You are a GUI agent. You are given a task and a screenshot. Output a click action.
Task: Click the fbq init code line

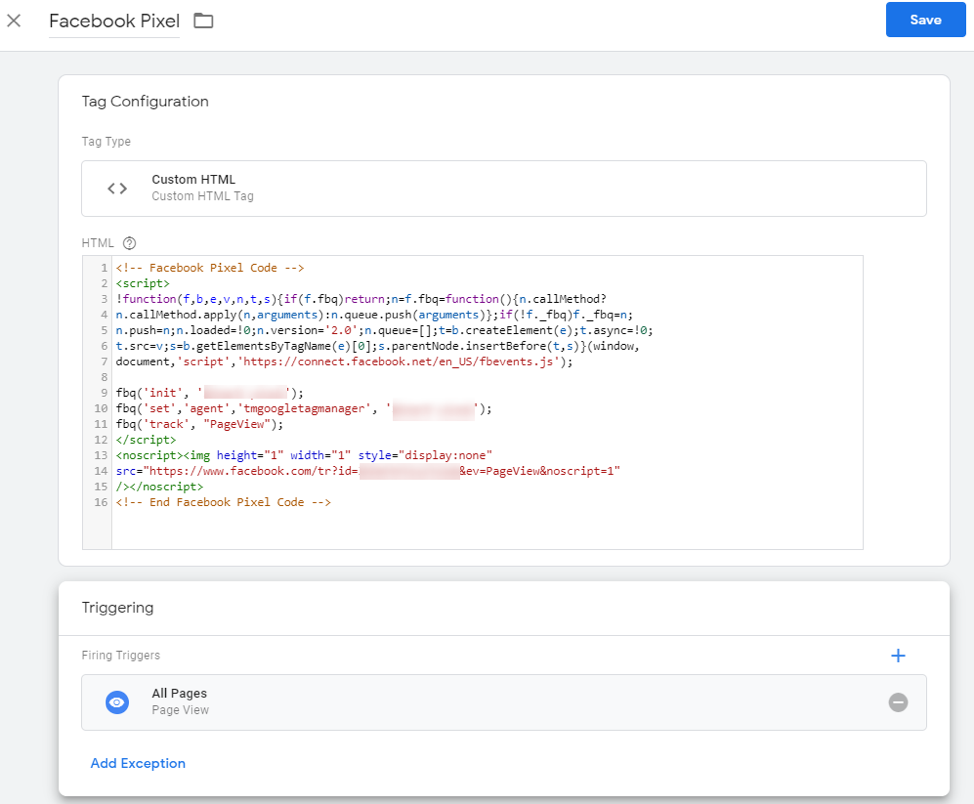209,393
